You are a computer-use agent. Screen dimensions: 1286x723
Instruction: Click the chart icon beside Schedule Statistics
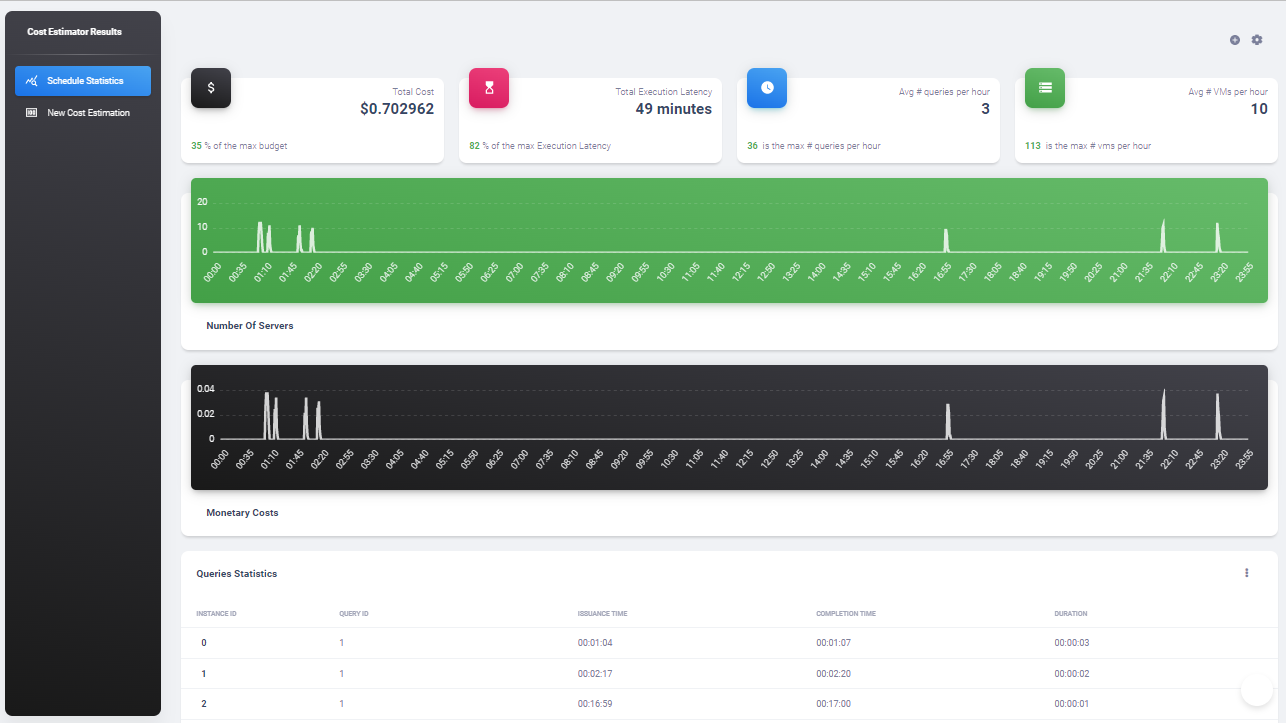coord(32,81)
